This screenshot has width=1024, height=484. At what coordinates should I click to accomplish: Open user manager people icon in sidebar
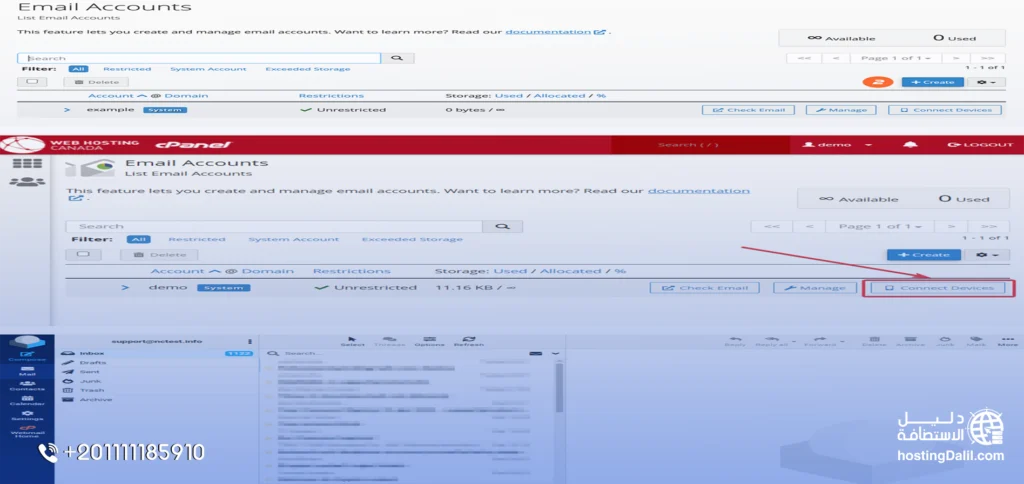tap(27, 182)
